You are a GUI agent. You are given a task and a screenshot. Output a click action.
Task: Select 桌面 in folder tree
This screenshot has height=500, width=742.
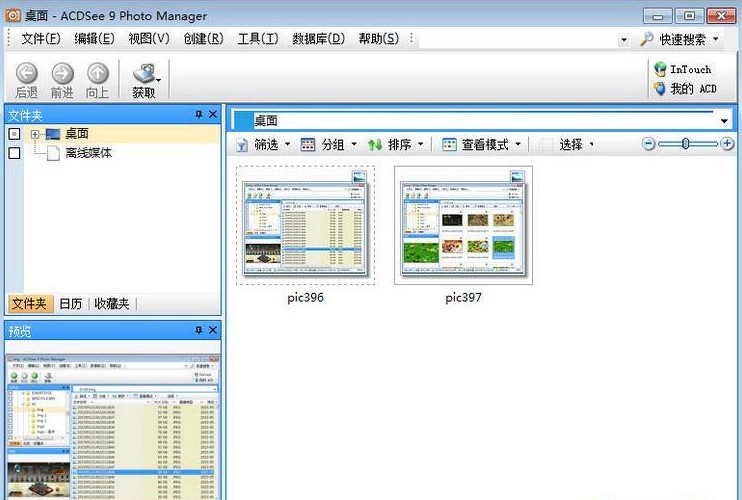coord(77,134)
